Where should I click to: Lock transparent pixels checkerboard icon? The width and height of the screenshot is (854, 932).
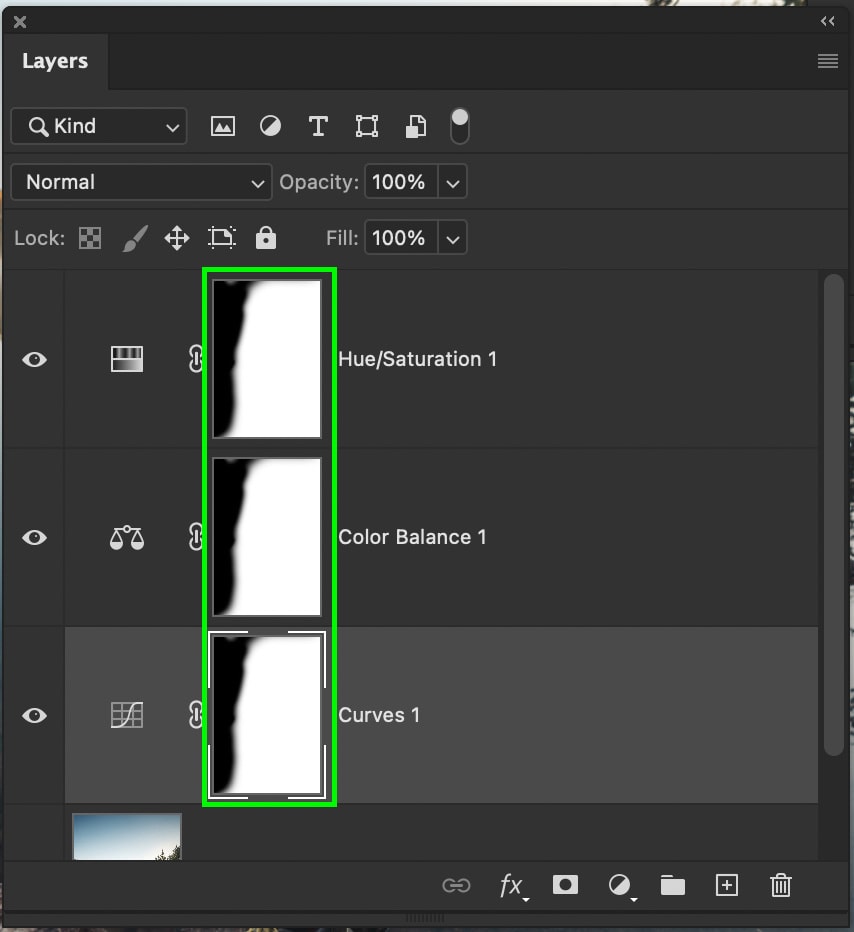click(x=90, y=238)
